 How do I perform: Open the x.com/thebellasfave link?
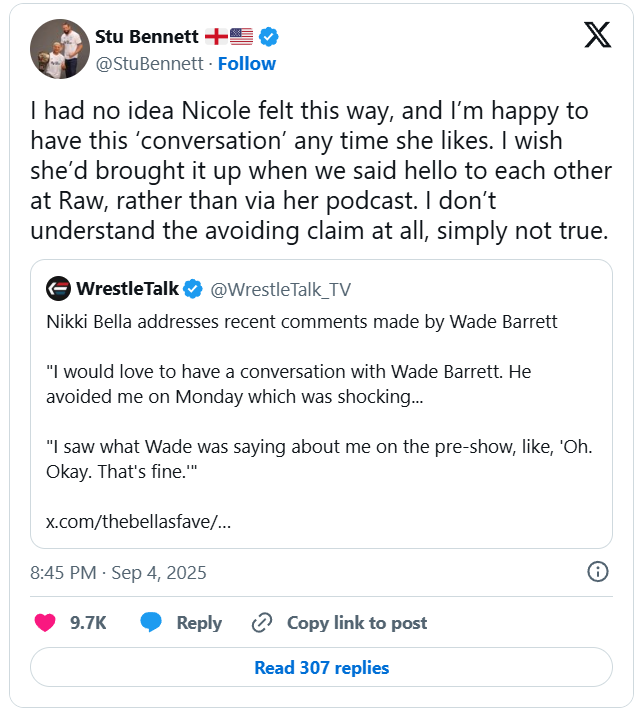coord(138,522)
